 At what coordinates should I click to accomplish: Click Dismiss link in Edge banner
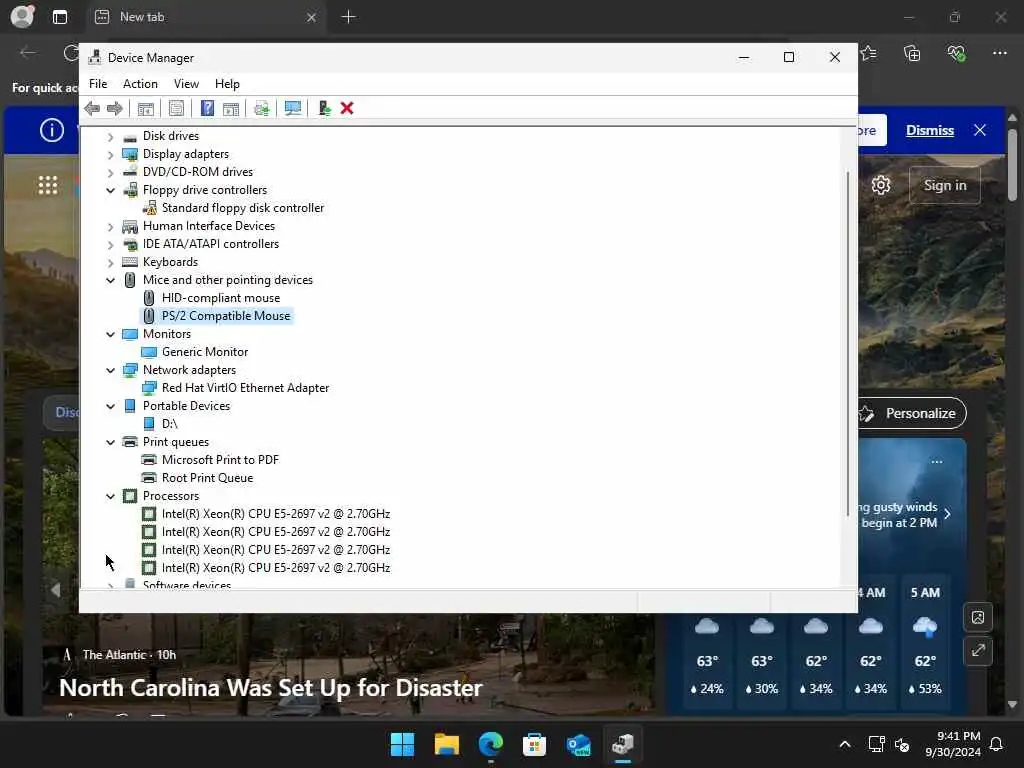coord(930,130)
